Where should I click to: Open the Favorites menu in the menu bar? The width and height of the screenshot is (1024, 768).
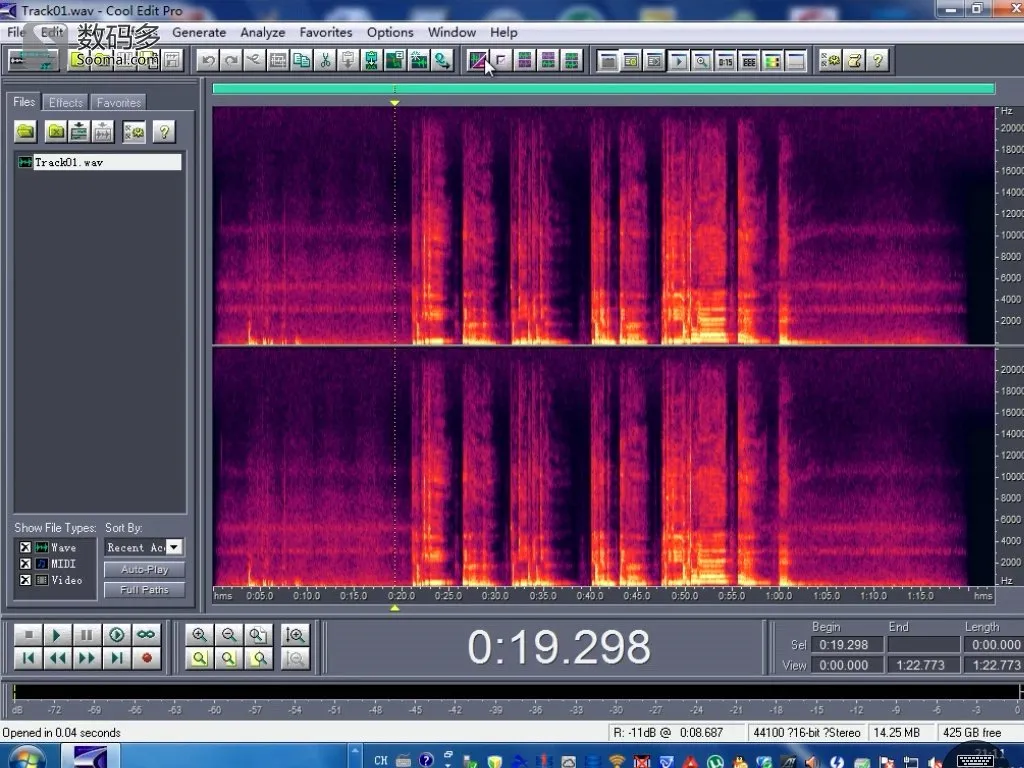coord(326,32)
